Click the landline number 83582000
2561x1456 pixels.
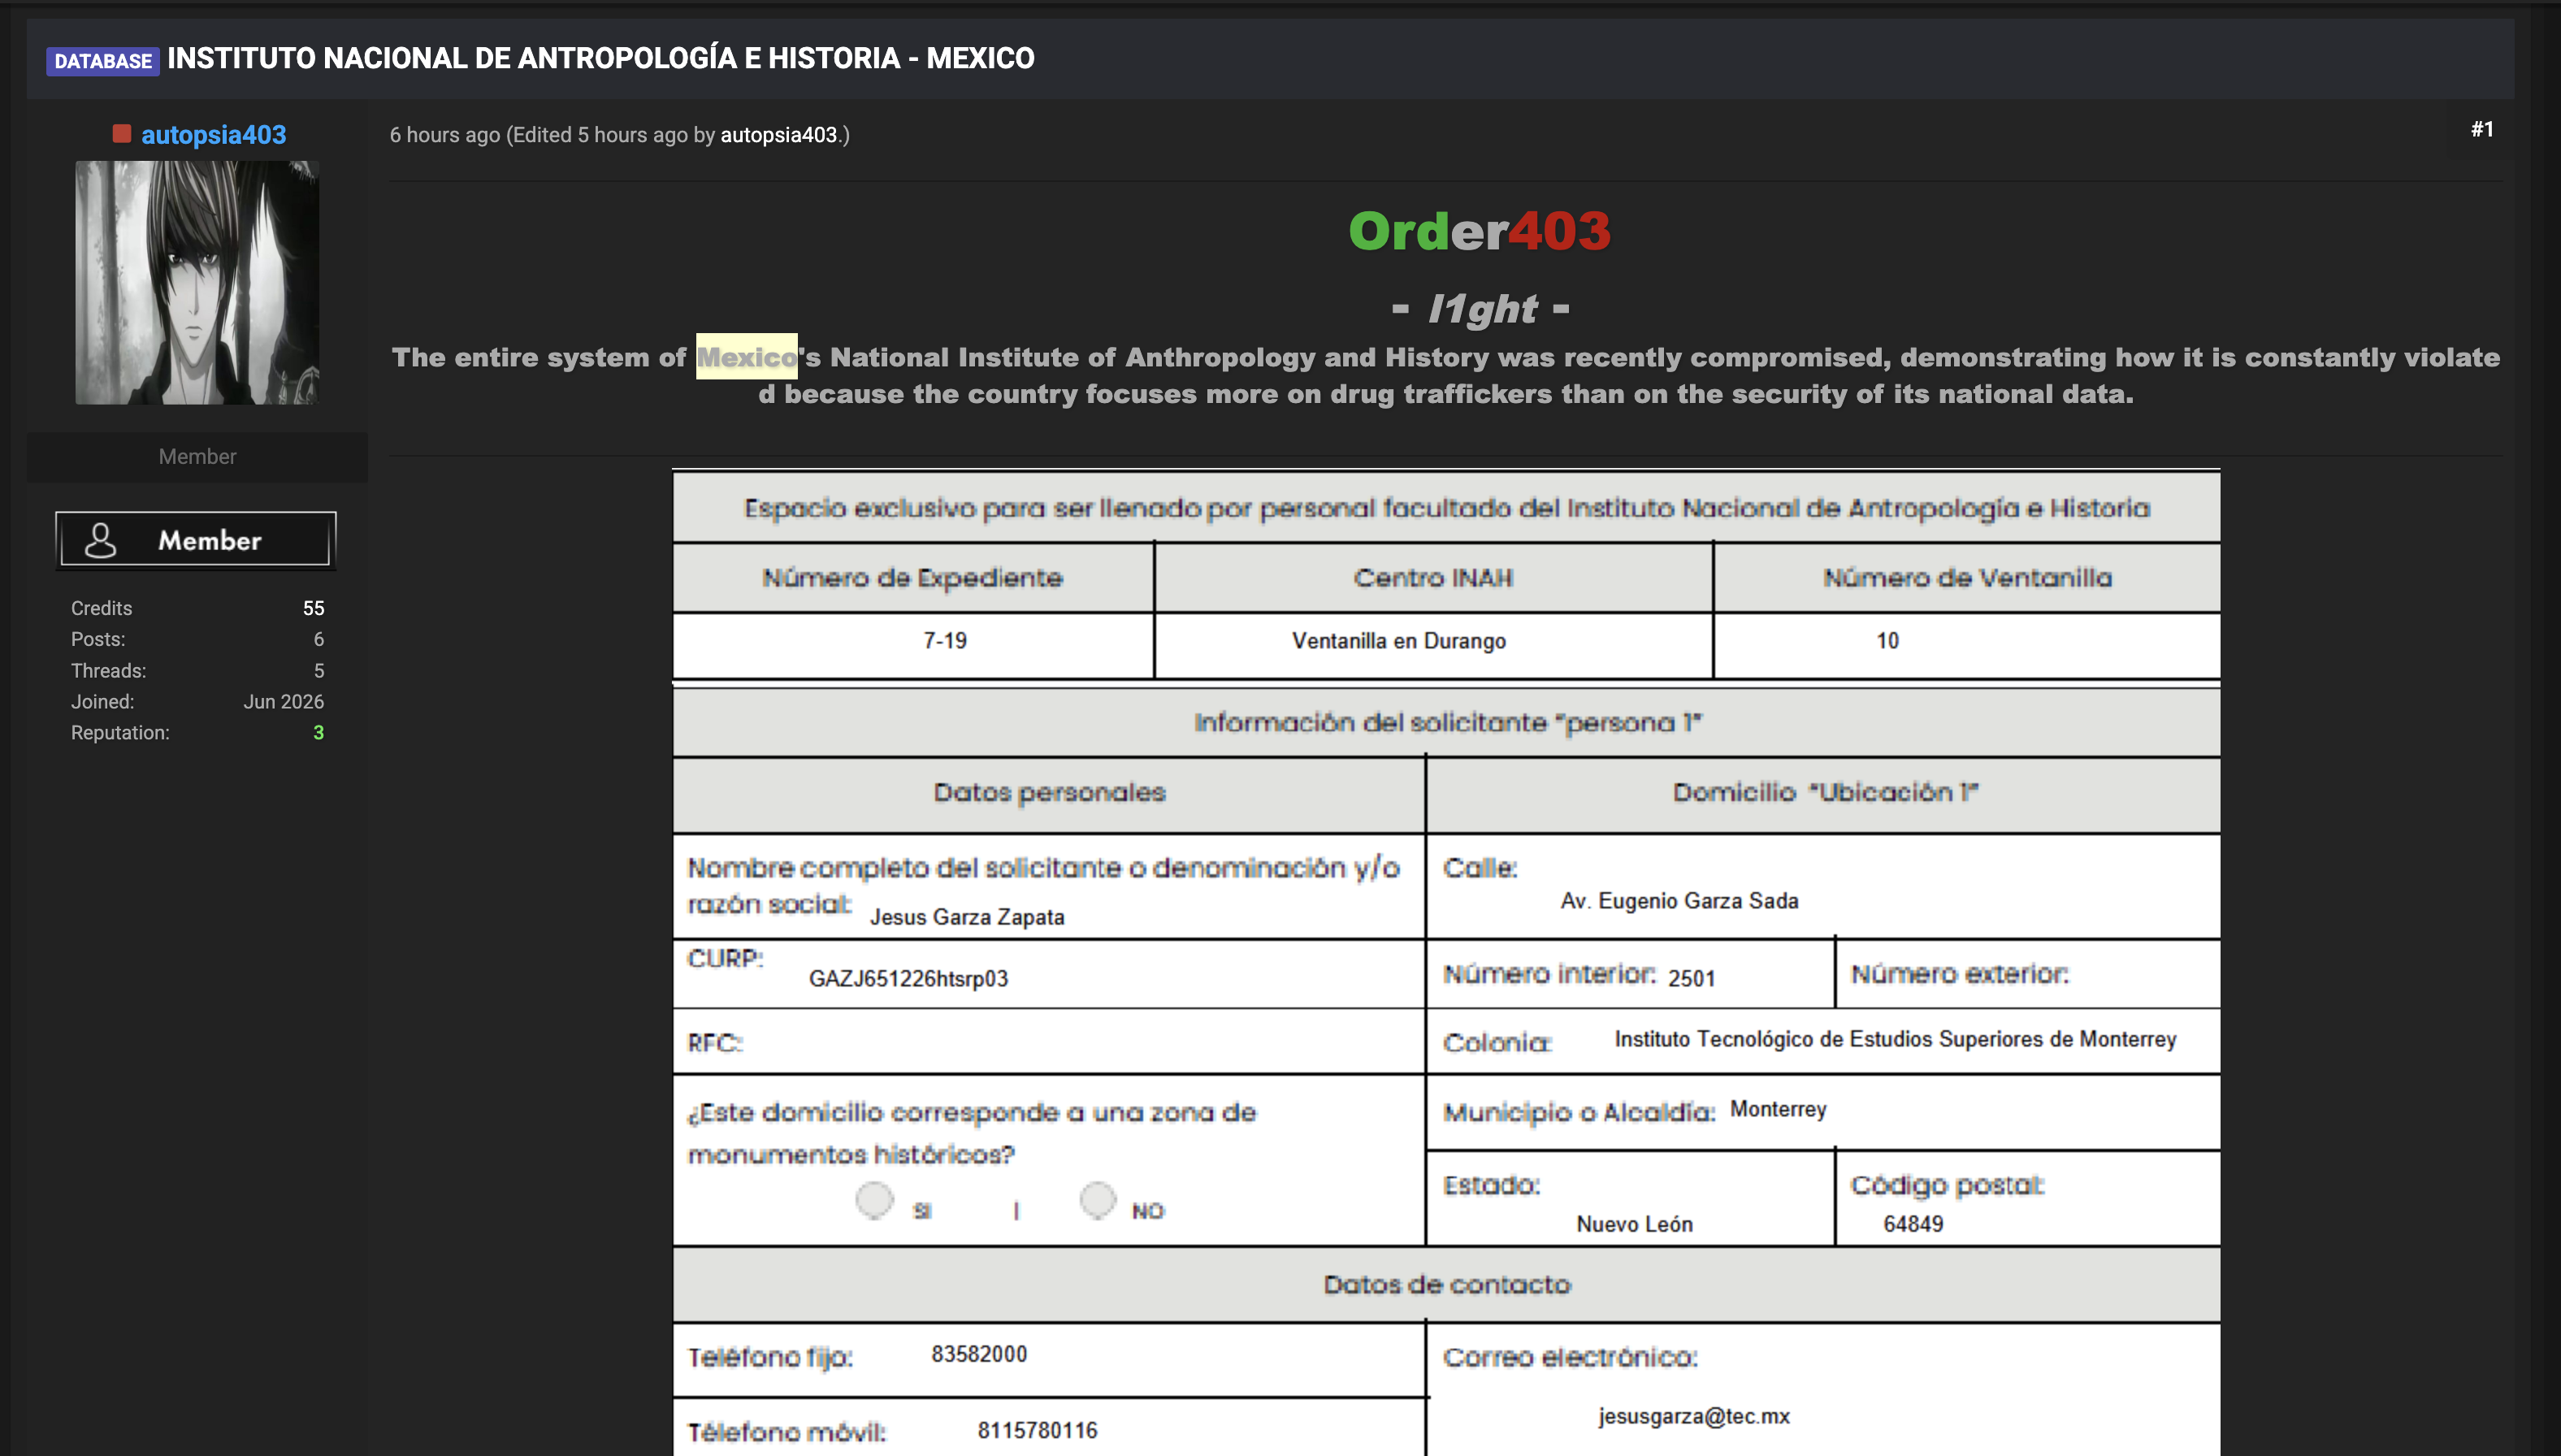pyautogui.click(x=979, y=1354)
